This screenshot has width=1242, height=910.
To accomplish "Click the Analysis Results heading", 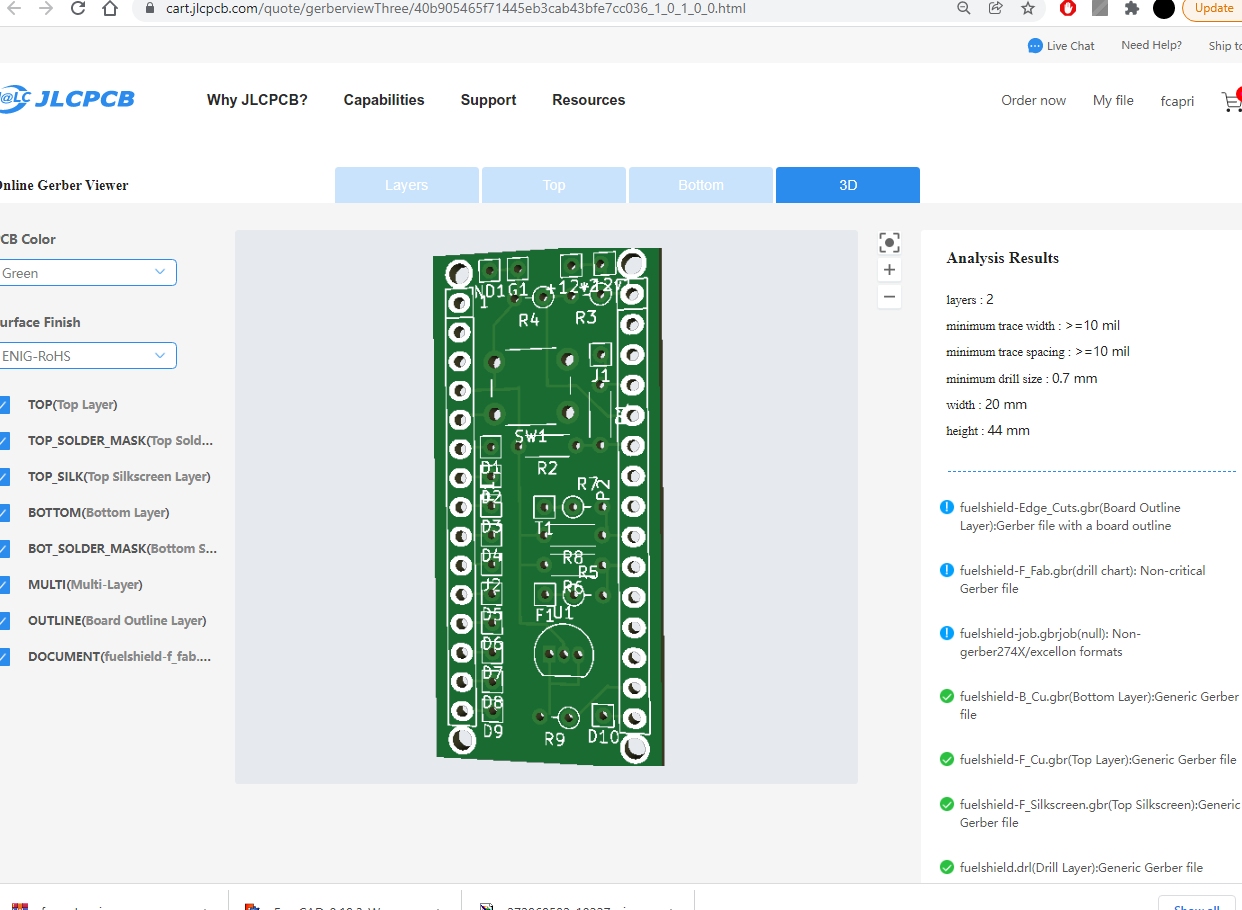I will (x=1002, y=258).
